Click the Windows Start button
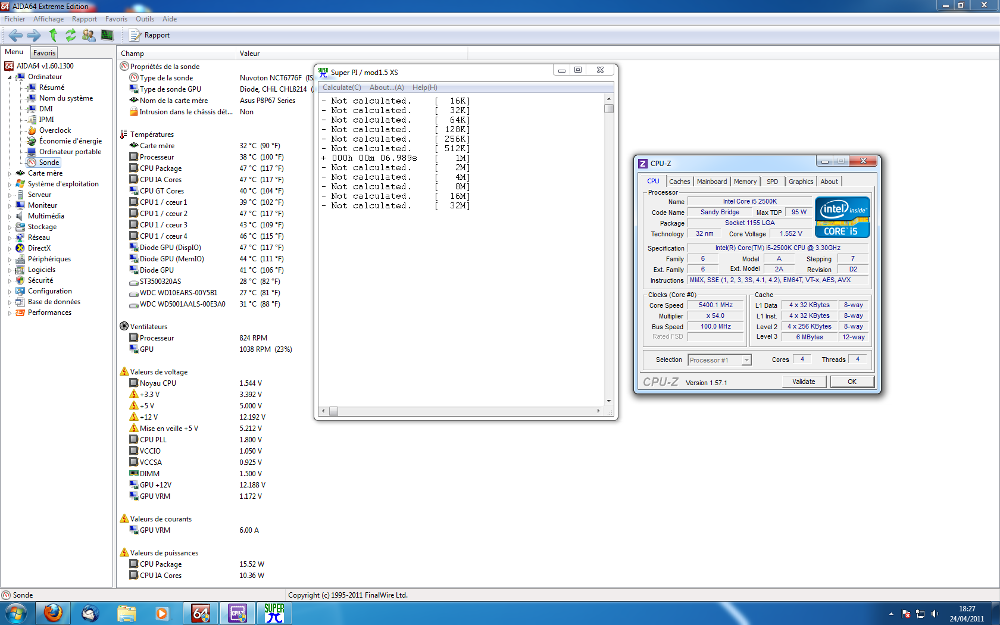Image resolution: width=1000 pixels, height=625 pixels. (16, 614)
